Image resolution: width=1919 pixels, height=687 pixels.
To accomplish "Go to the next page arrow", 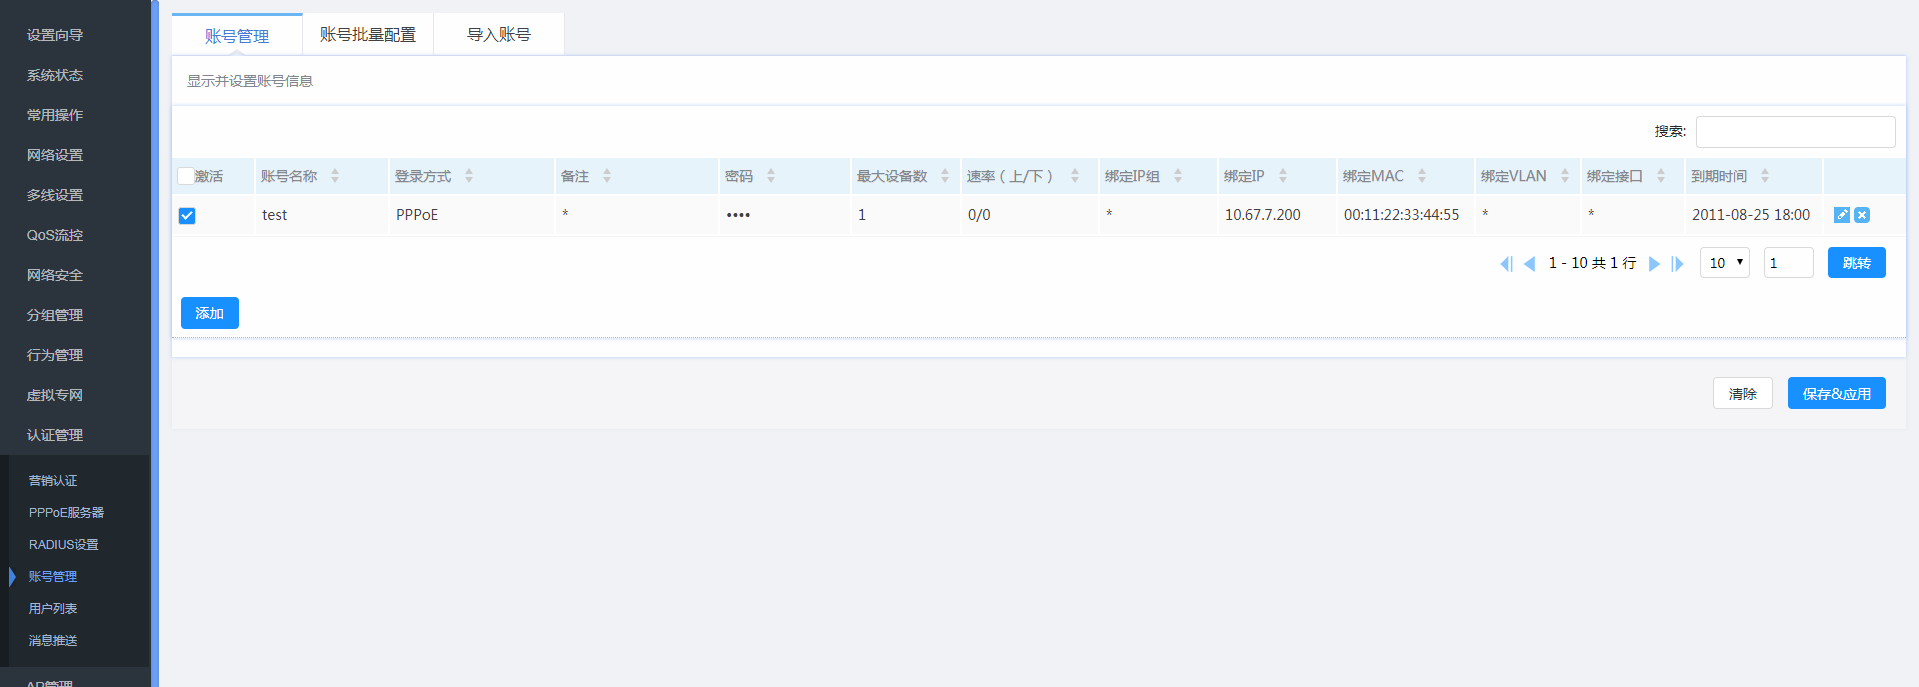I will click(x=1654, y=264).
